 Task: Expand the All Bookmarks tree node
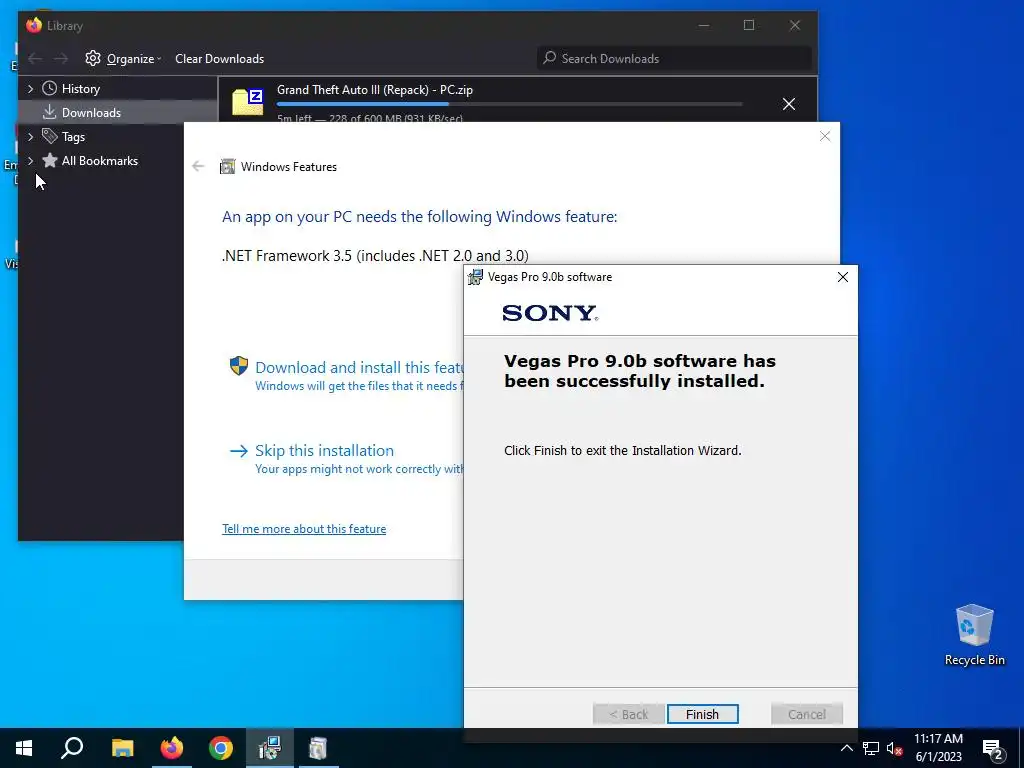30,161
